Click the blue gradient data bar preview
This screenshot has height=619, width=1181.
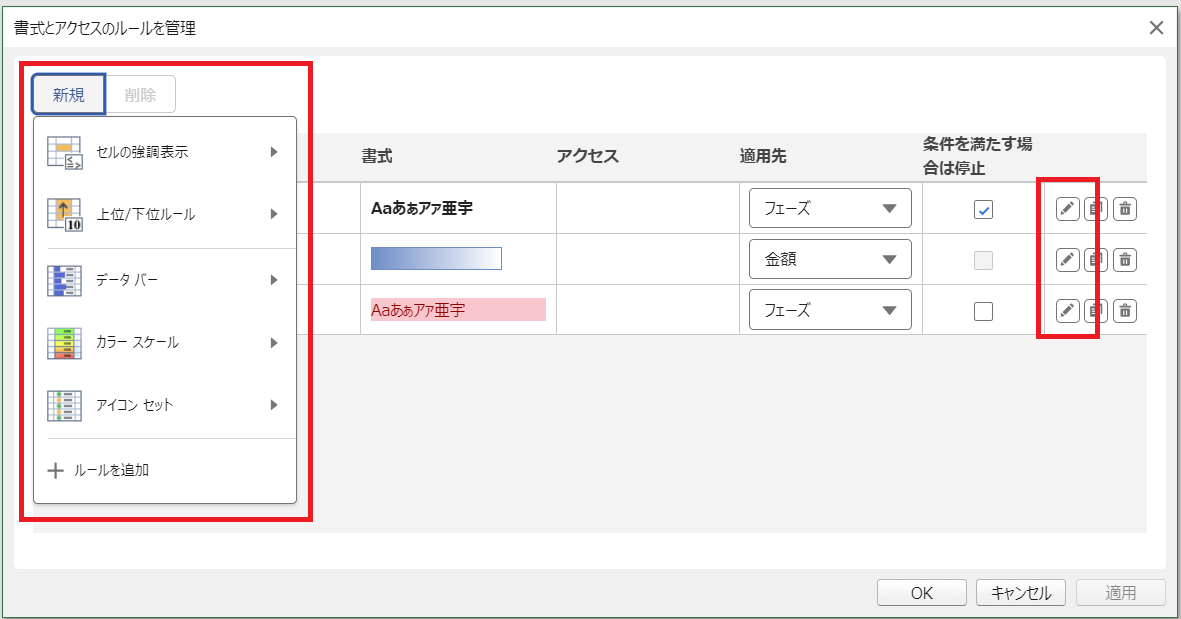(x=436, y=258)
